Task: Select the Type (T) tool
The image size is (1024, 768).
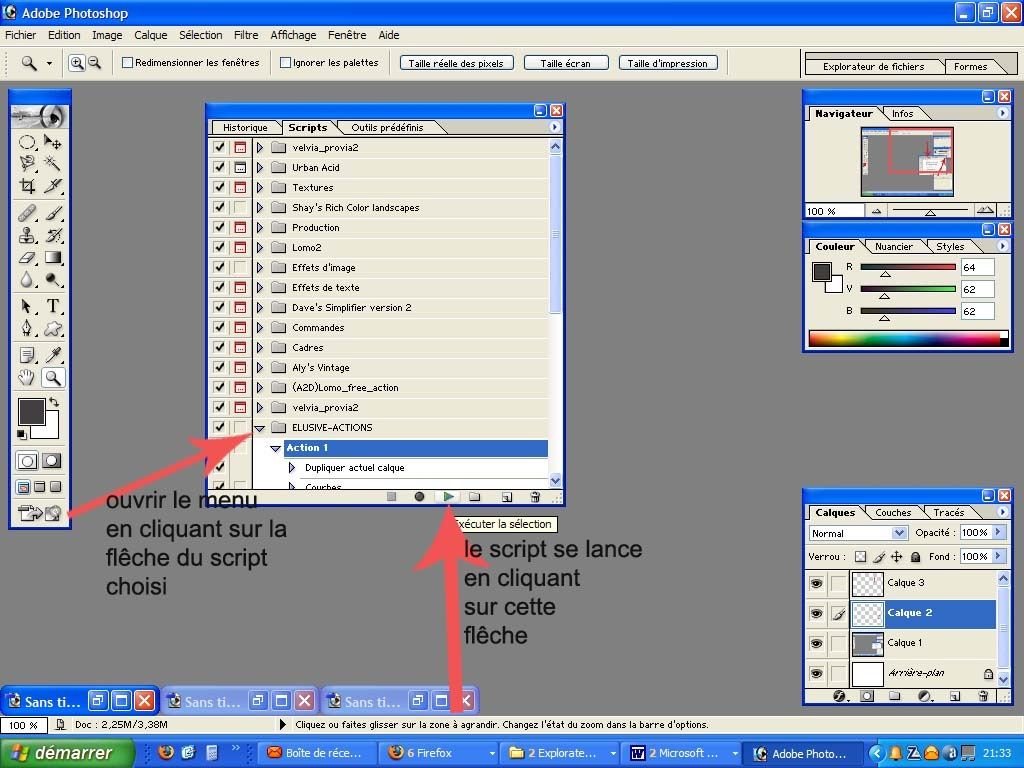Action: 53,306
